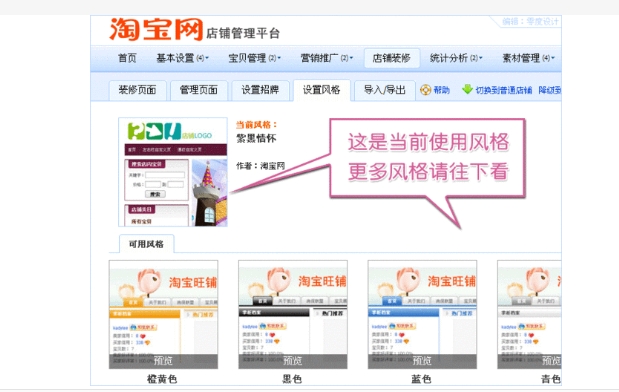The height and width of the screenshot is (392, 619).
Task: Click the 黑色 style label
Action: [292, 379]
